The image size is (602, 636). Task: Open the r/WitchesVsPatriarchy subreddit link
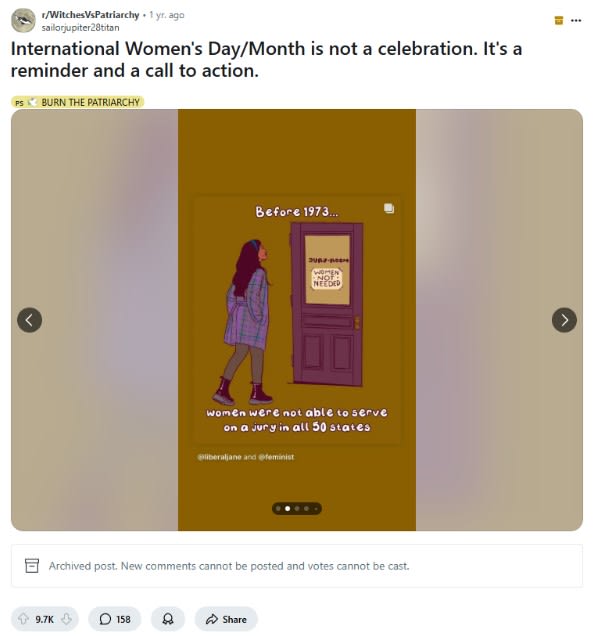click(x=91, y=15)
